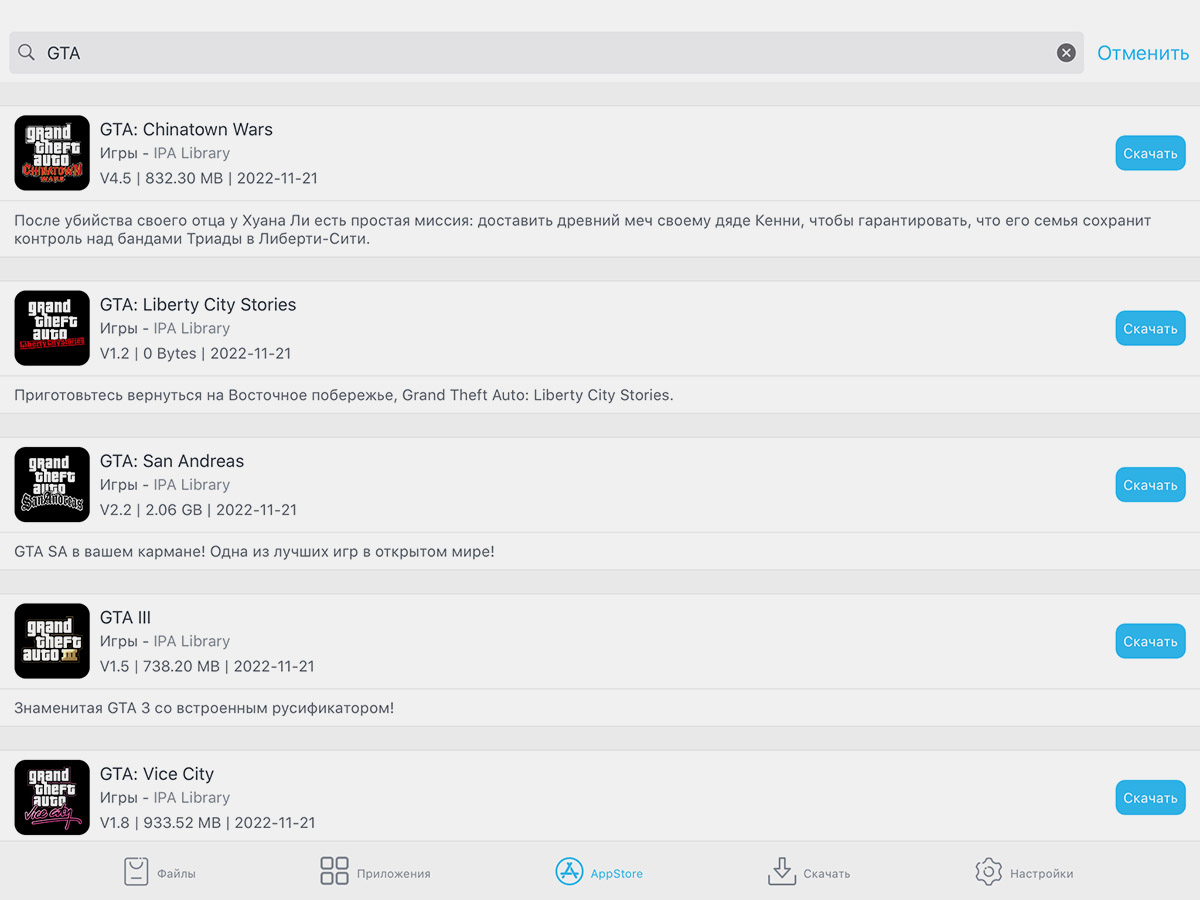
Task: Download GTA: Liberty City Stories with Скачать
Action: 1150,328
